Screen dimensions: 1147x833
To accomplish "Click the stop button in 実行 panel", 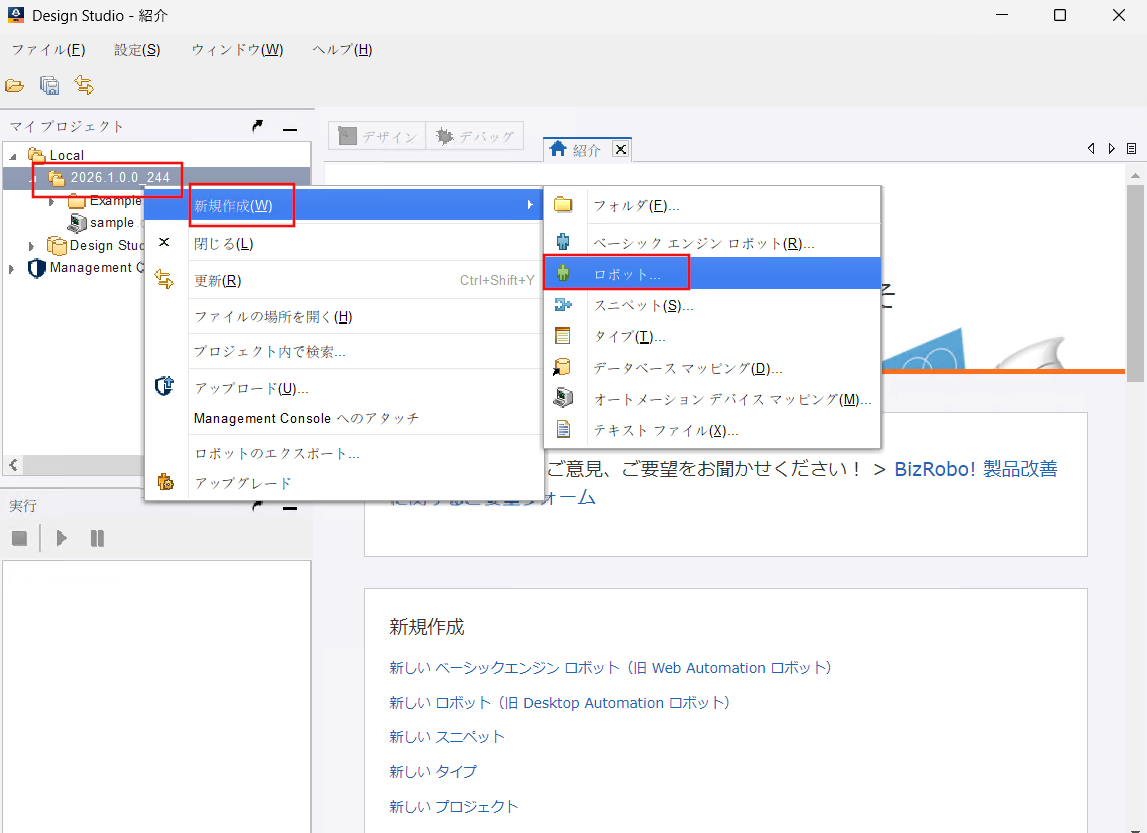I will [20, 538].
